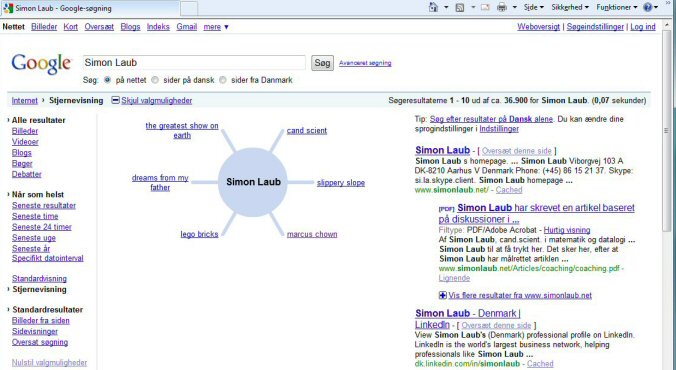Viewport: 676px width, 370px height.
Task: Follow 'dreams from my father' wheel link
Action: click(x=160, y=182)
